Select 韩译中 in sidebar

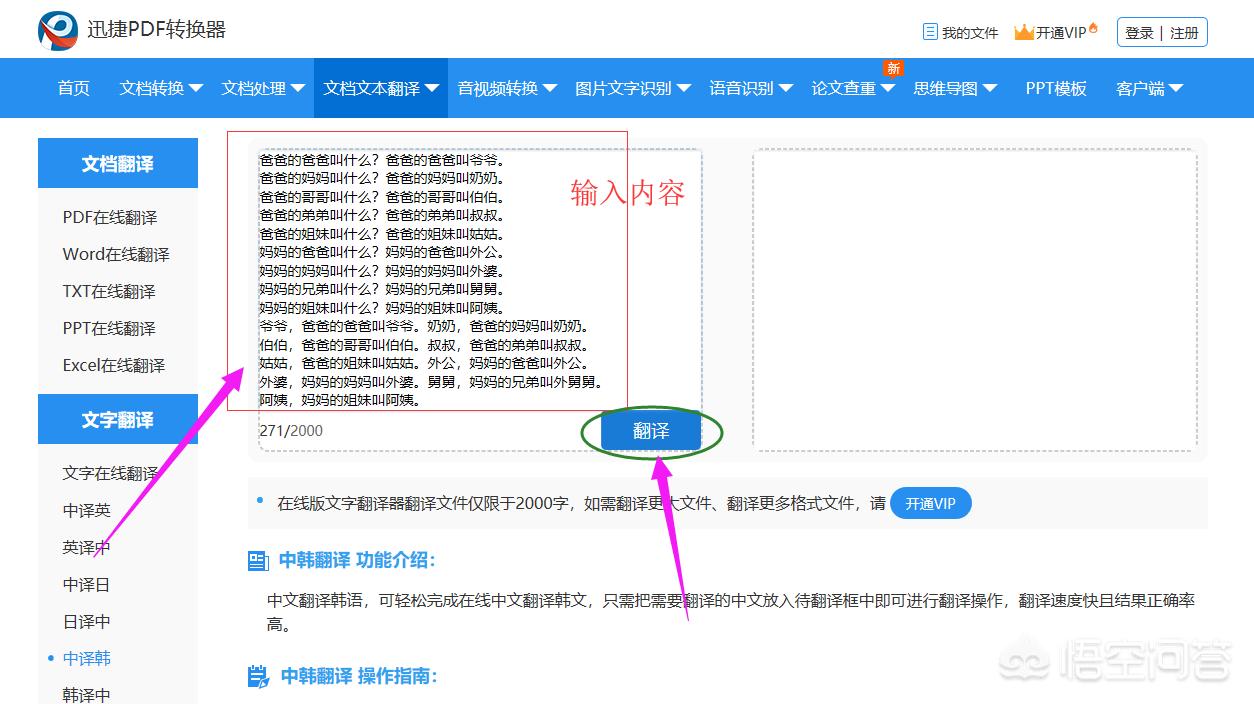[x=87, y=694]
